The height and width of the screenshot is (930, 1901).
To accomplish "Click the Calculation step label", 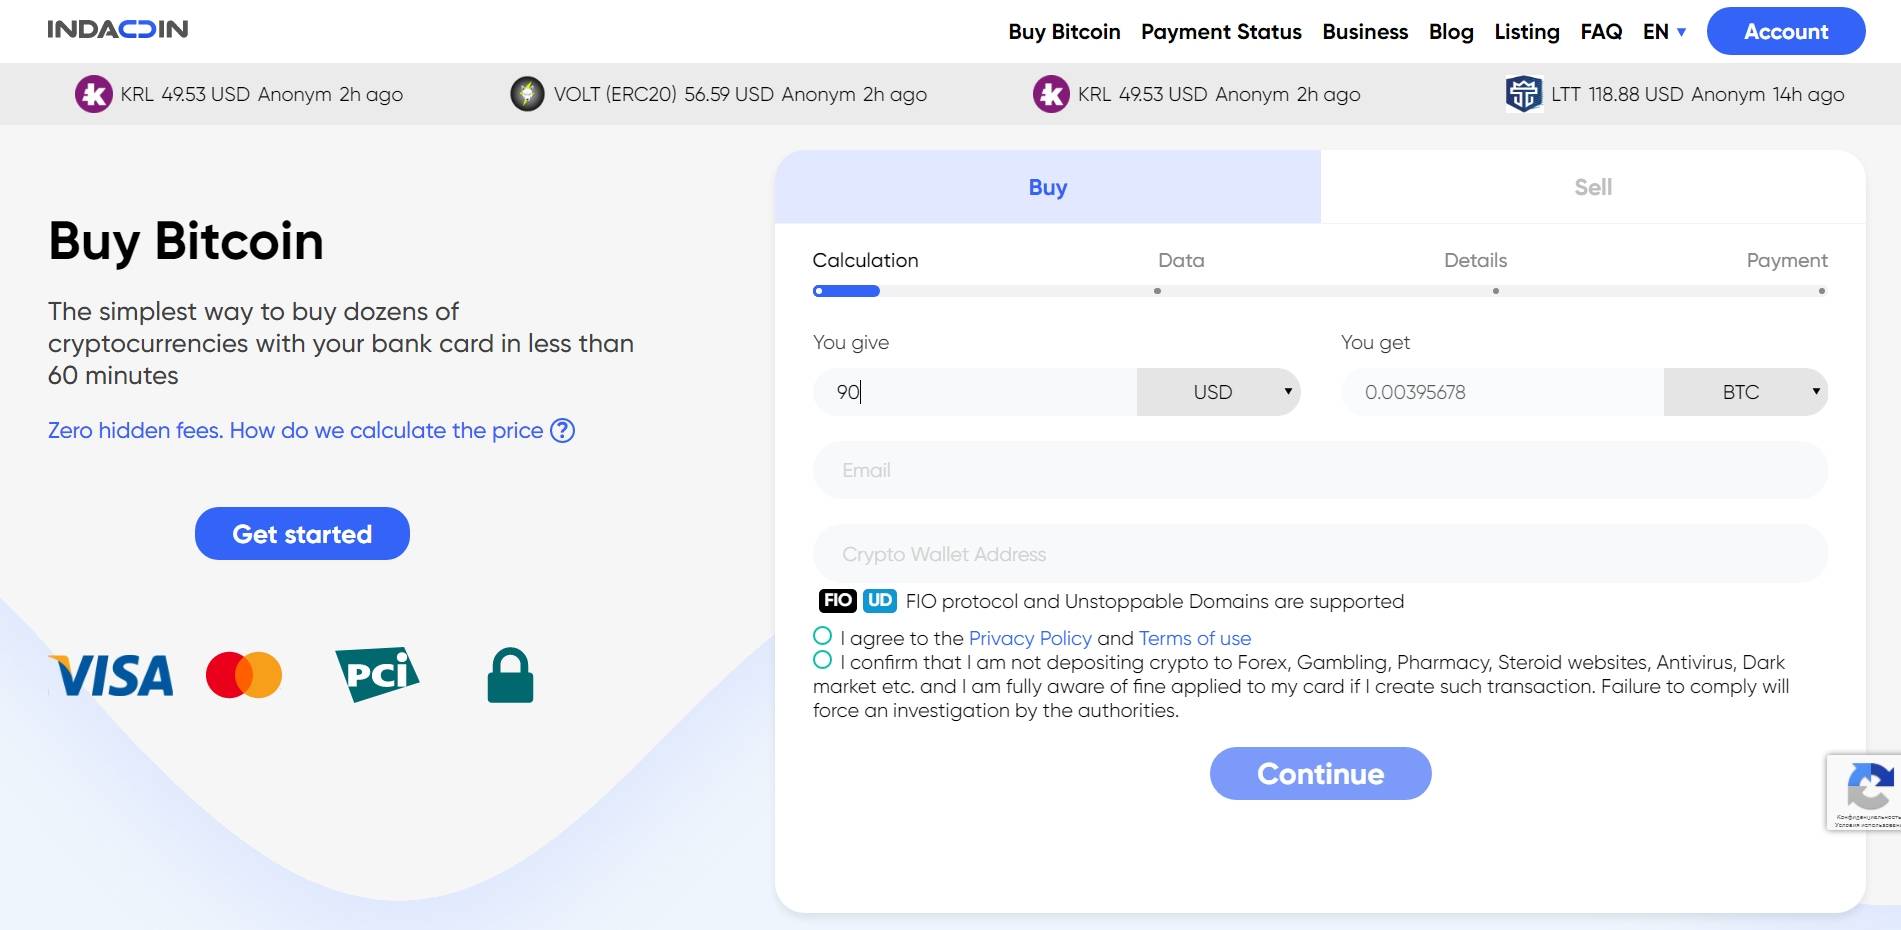I will (865, 260).
